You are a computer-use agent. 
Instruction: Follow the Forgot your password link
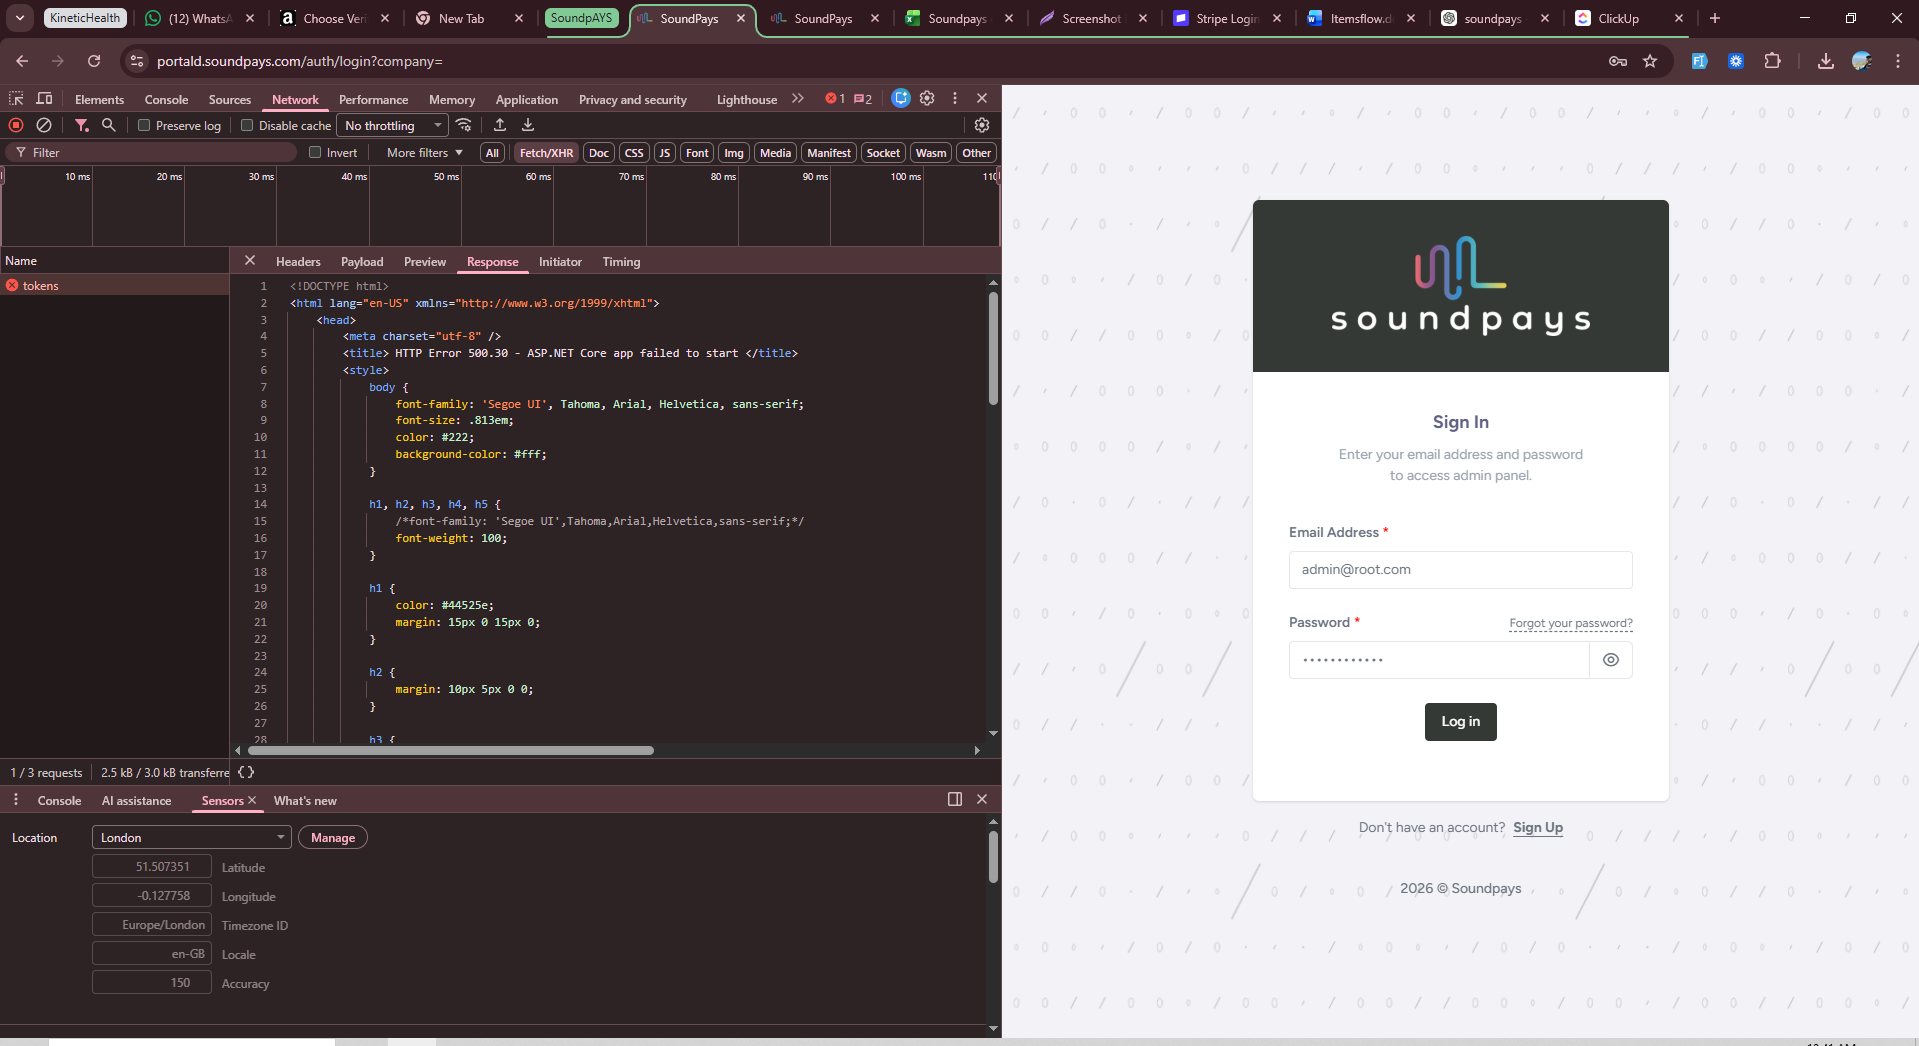1570,623
